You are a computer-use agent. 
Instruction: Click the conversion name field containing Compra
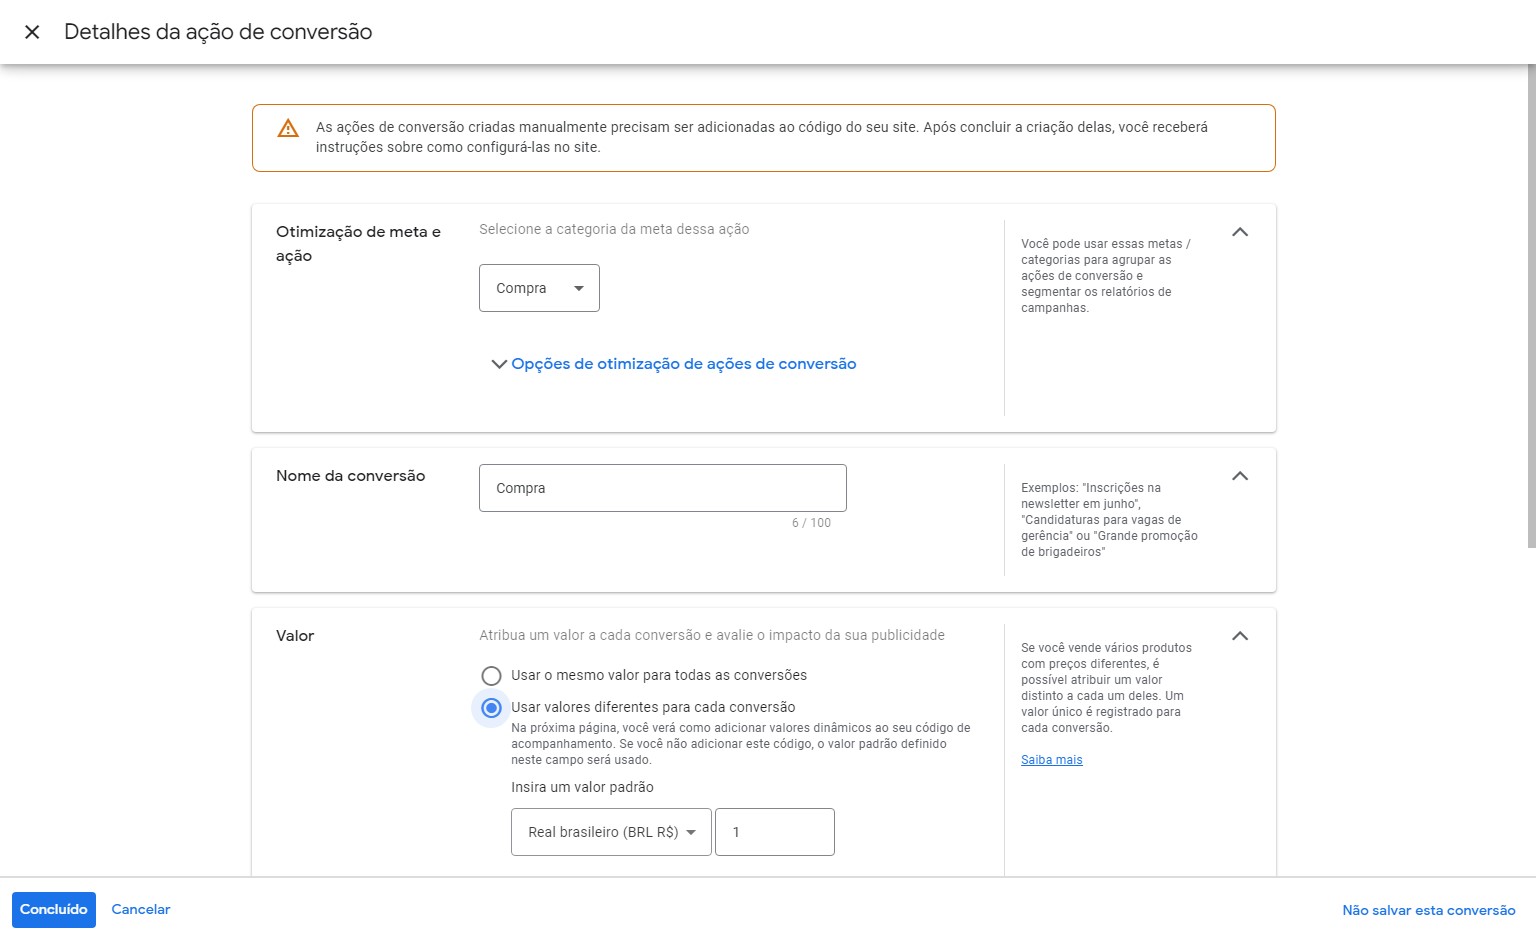tap(663, 488)
